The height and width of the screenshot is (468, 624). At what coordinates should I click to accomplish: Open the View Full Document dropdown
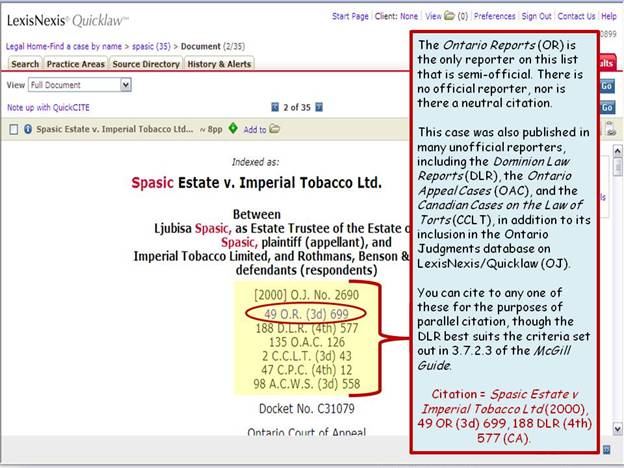(80, 85)
